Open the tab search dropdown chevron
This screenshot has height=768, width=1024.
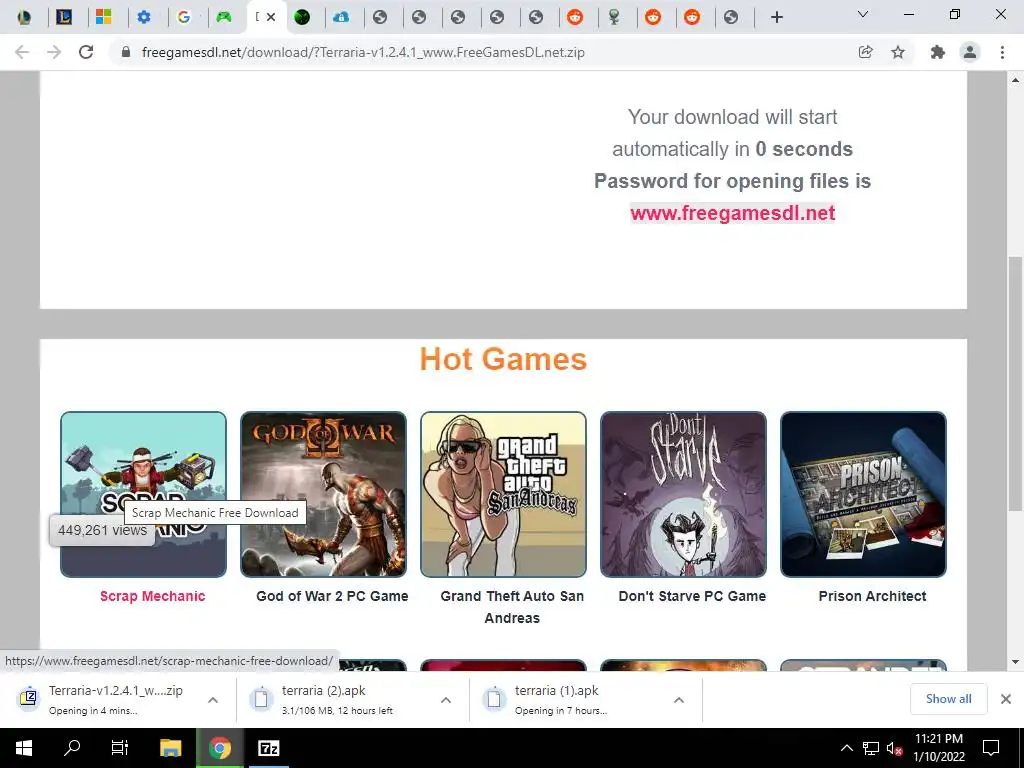pos(863,14)
